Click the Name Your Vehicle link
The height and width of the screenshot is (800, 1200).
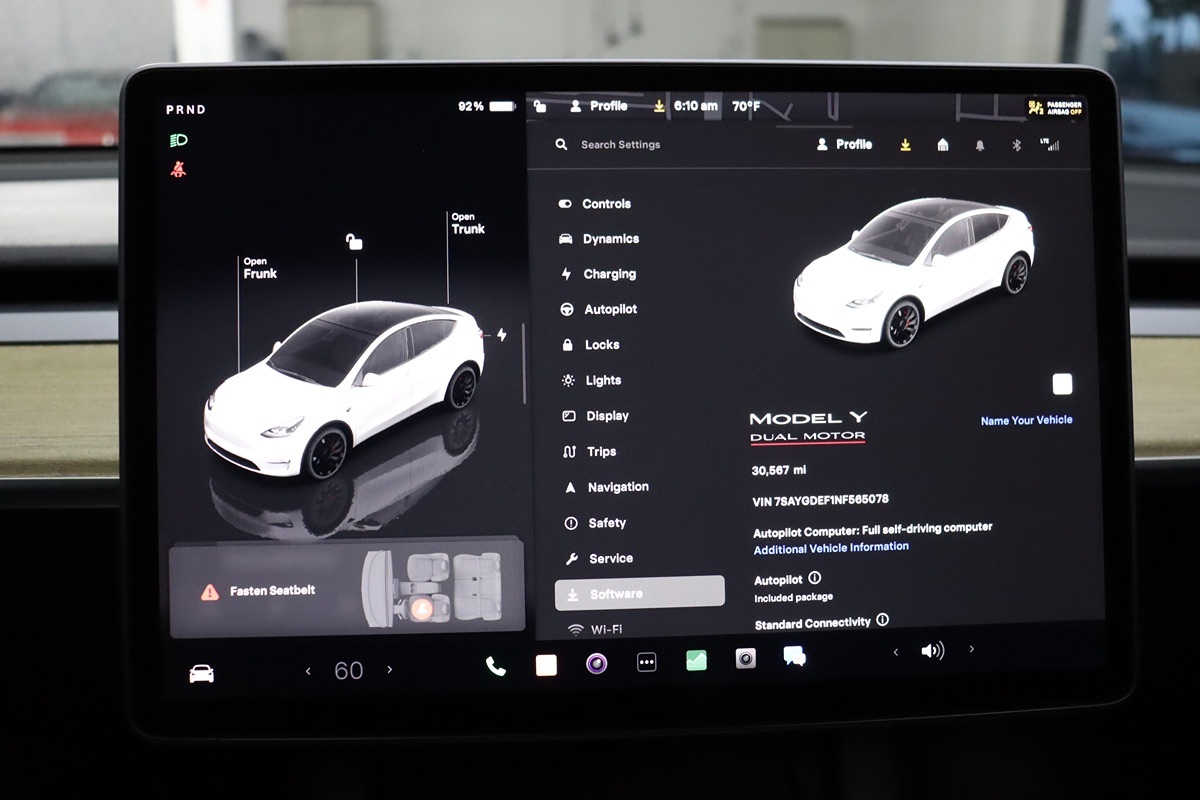tap(1026, 420)
